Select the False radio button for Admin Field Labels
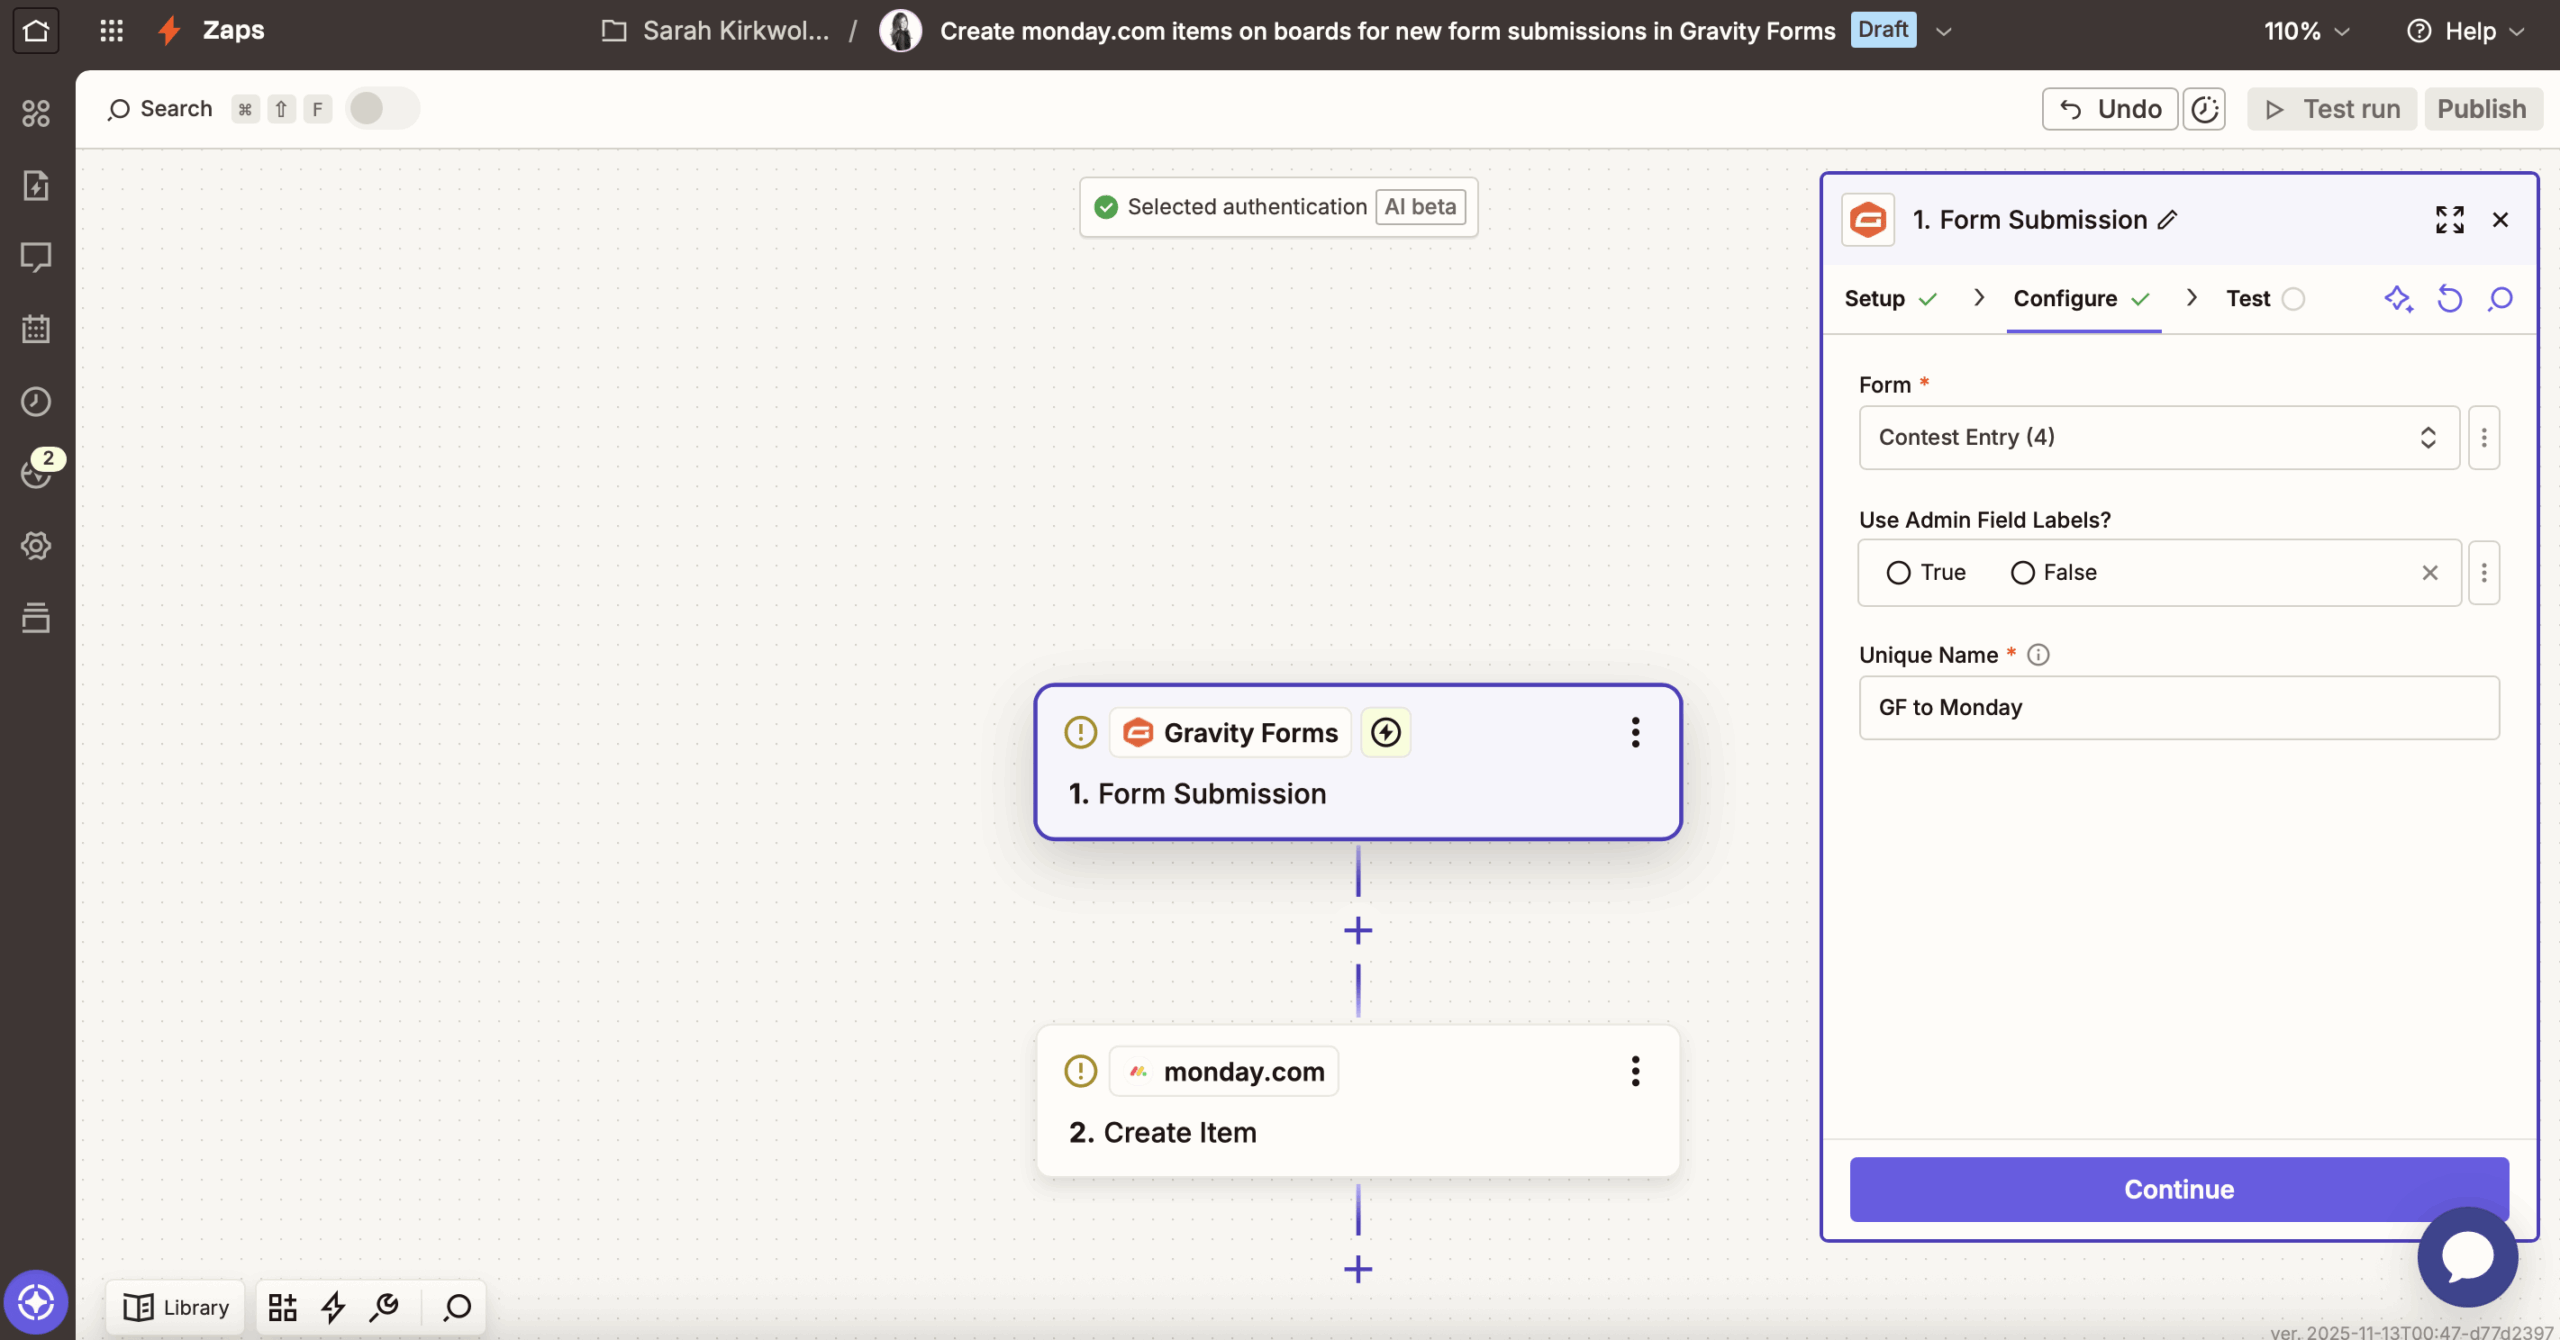Viewport: 2560px width, 1340px height. [2022, 572]
